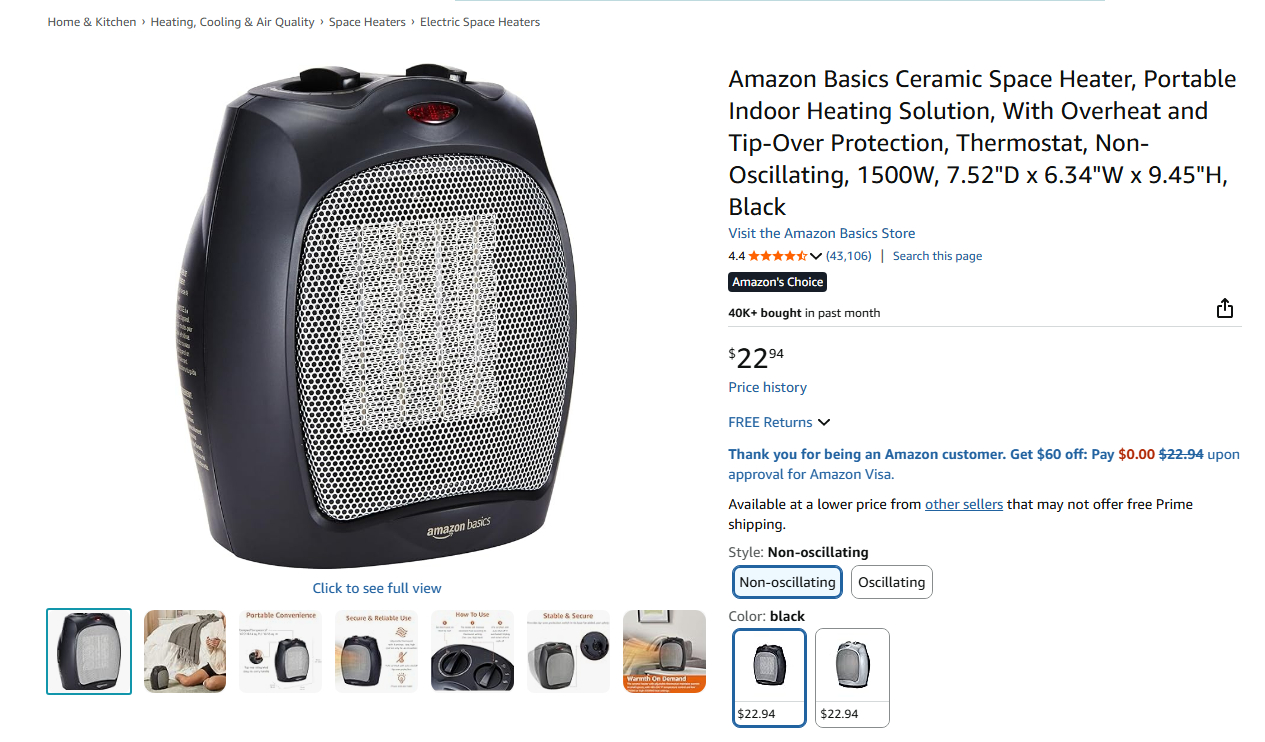Navigate to Space Heaters breadcrumb

coord(367,22)
